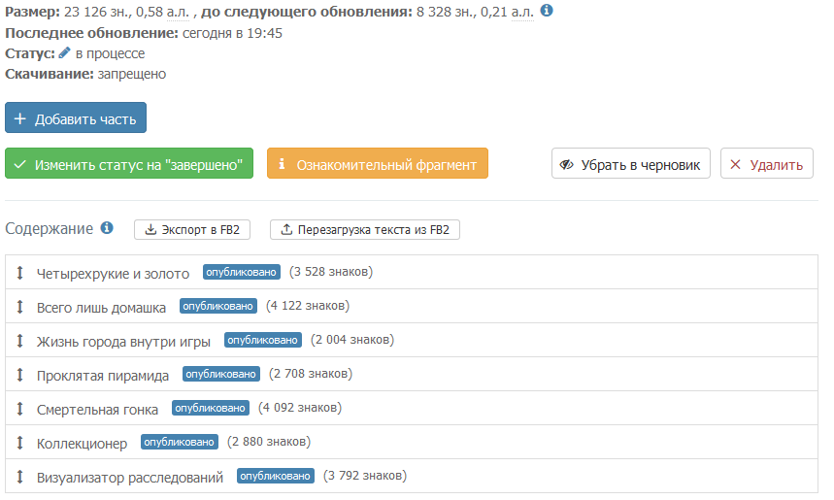Image resolution: width=834 pixels, height=500 pixels.
Task: Click drag handle for Четырехрукие и золото
Action: click(x=19, y=272)
